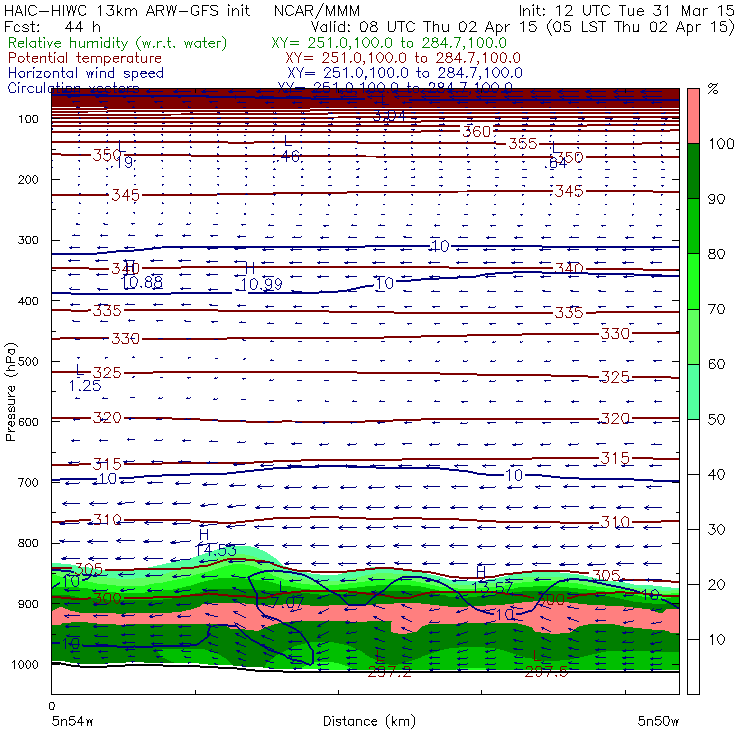740x740 pixels.
Task: Click the 'Init: 12 UTC Tue 31 Mar 15' text
Action: click(627, 10)
